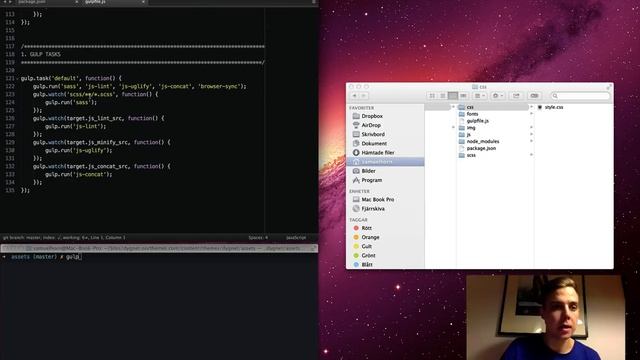
Task: Switch Finder to column view
Action: pyautogui.click(x=453, y=96)
